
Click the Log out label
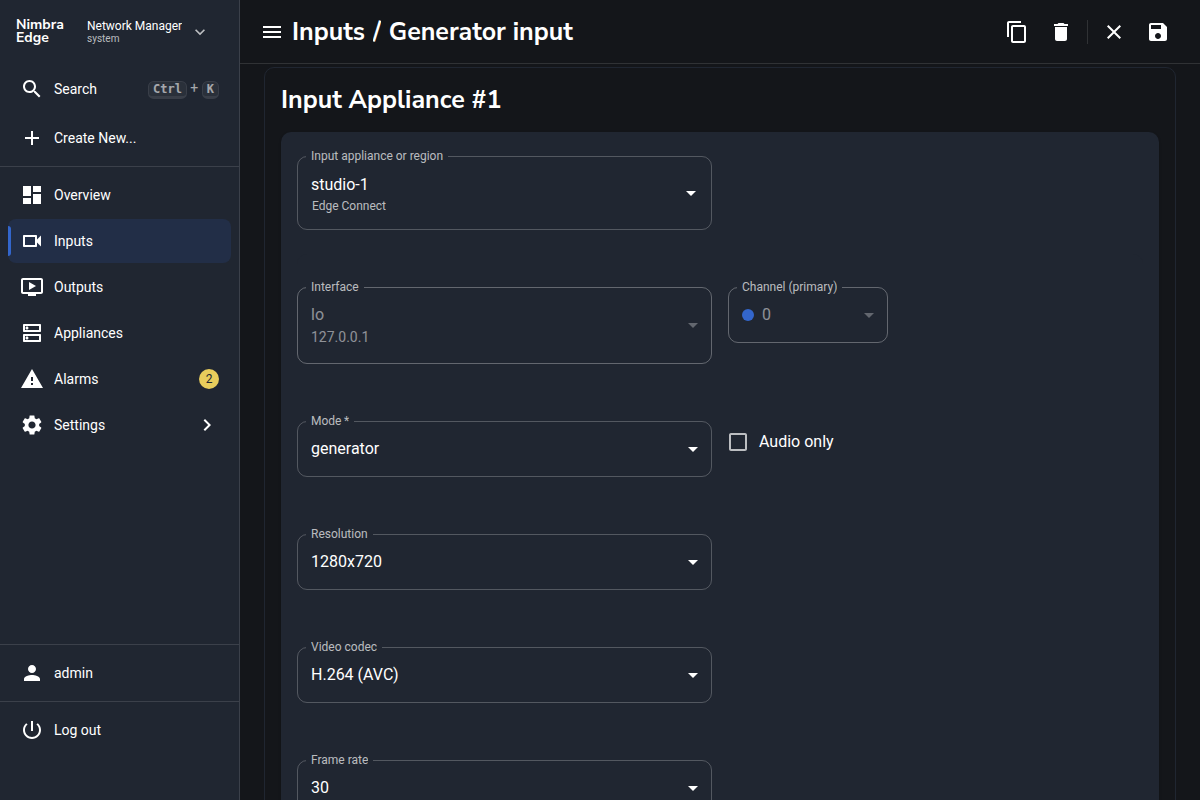[77, 730]
